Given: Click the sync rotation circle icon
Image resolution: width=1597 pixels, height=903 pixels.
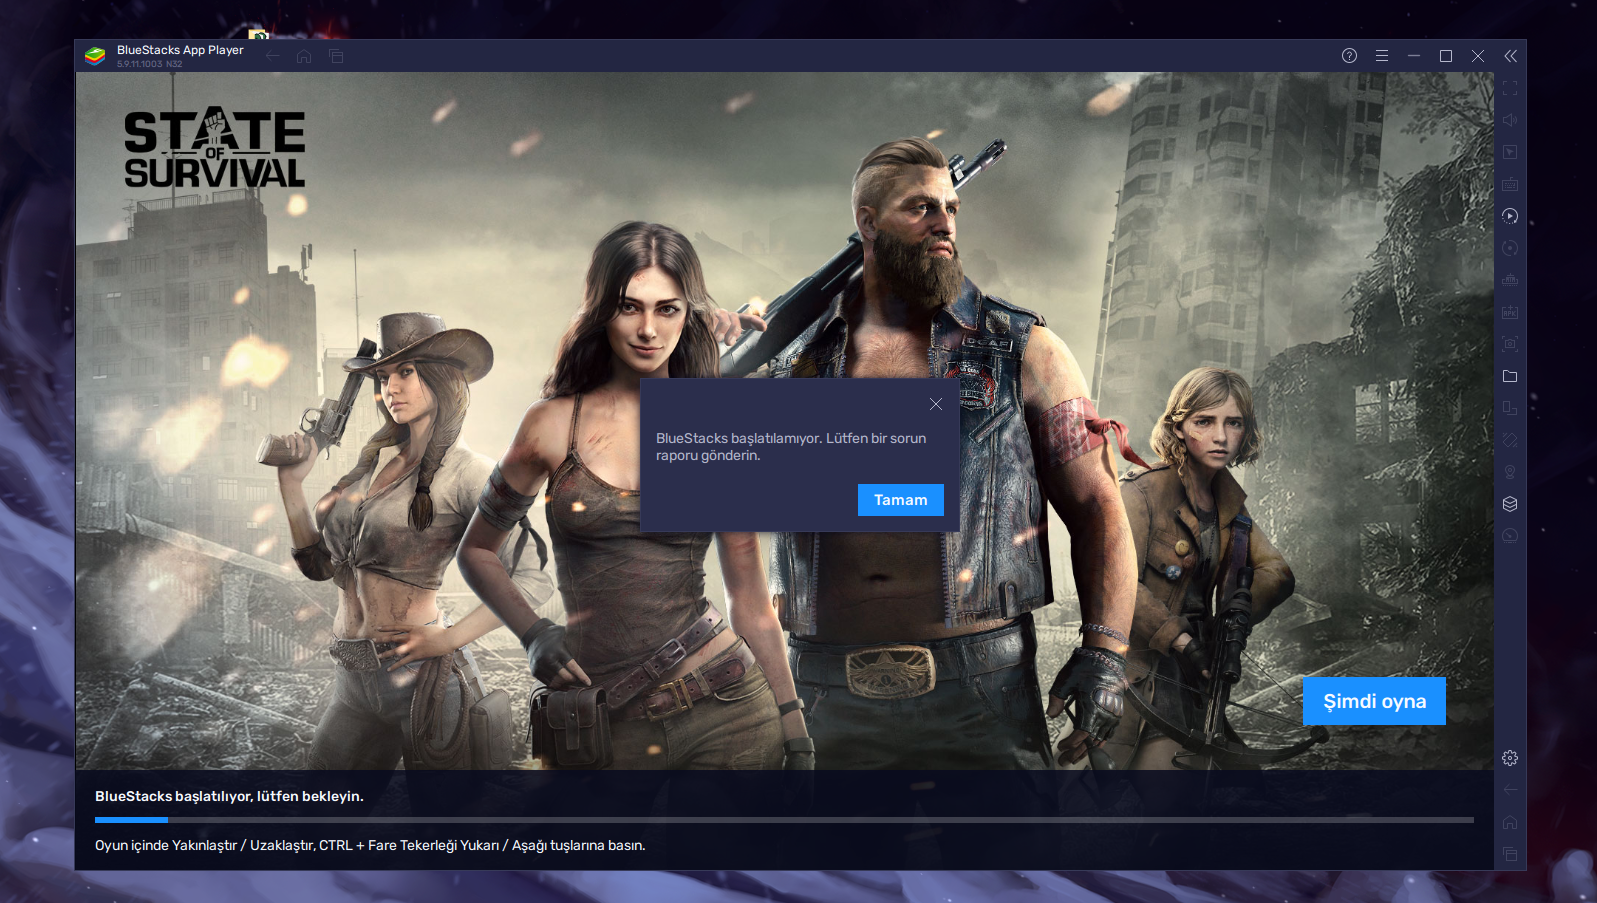Looking at the screenshot, I should tap(1510, 248).
